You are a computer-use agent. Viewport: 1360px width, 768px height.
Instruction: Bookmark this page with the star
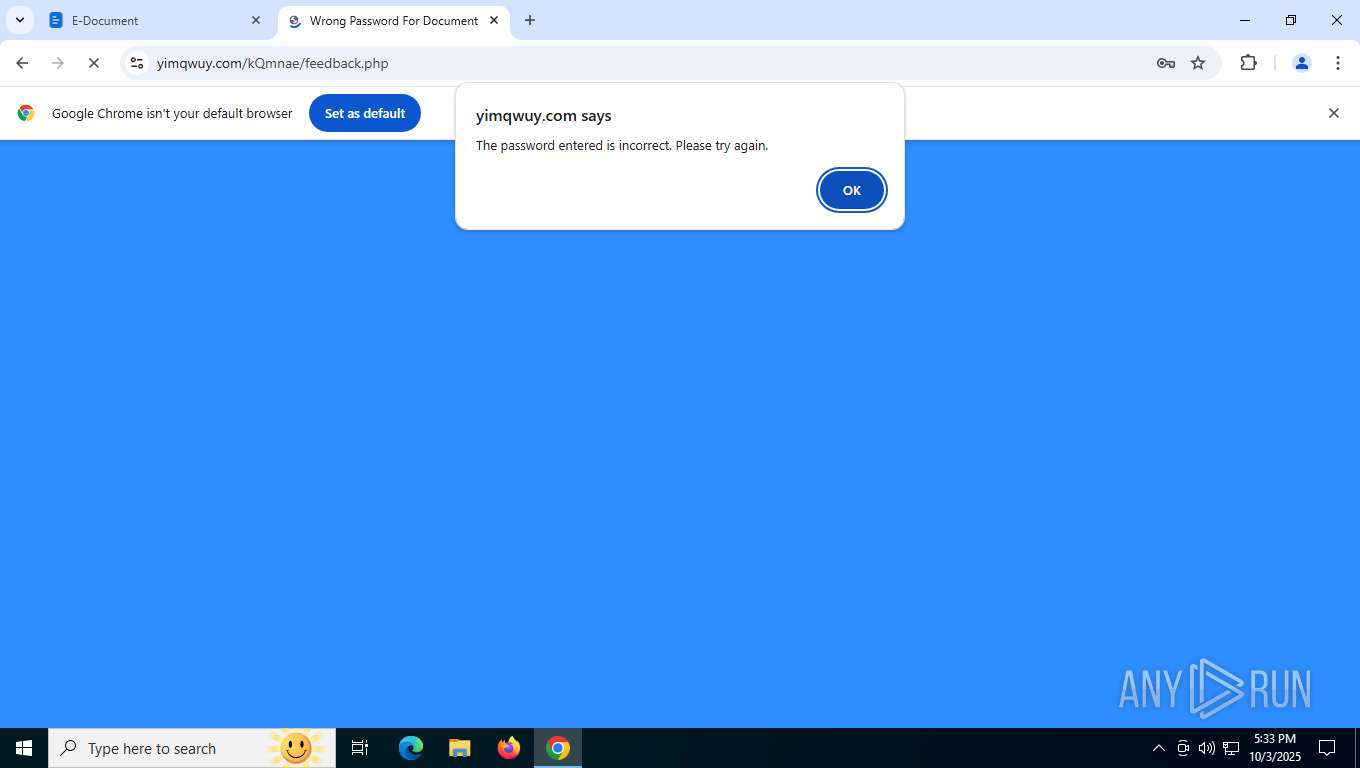[1198, 63]
